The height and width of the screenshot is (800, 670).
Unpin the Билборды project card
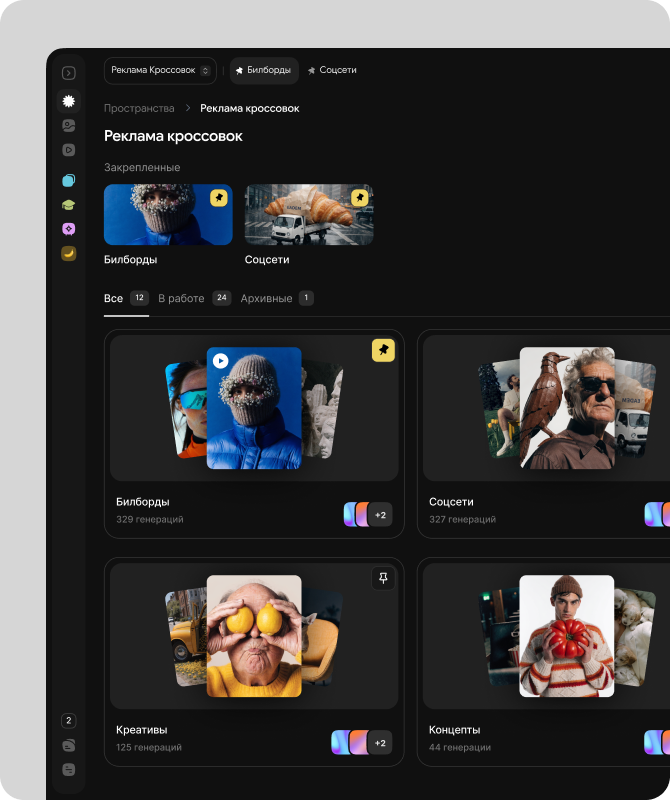pos(384,350)
